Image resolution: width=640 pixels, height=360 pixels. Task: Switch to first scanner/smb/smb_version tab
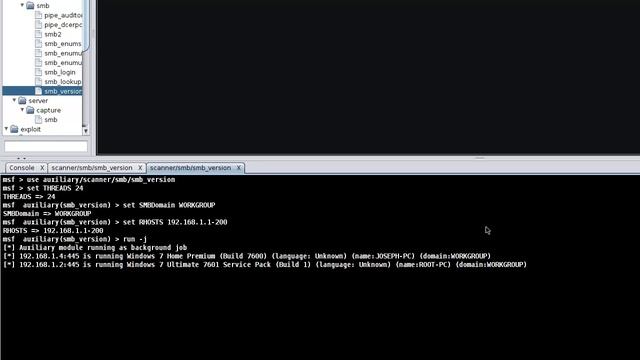(92, 168)
